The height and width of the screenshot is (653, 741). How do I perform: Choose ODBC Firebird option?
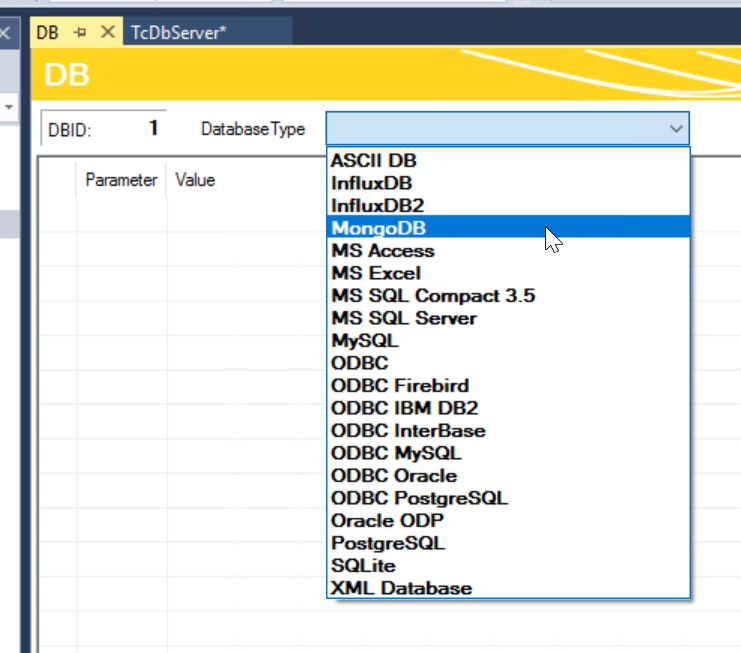click(508, 386)
